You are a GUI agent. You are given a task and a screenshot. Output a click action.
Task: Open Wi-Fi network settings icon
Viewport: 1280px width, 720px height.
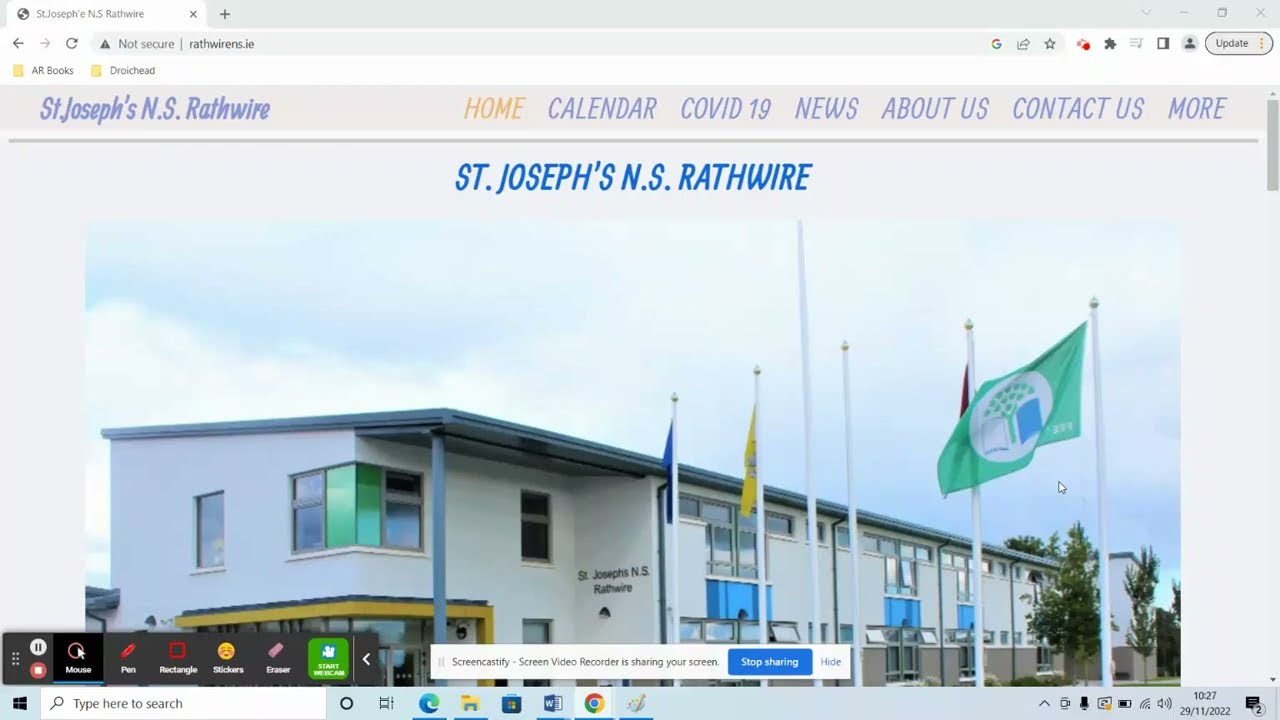pos(1145,704)
